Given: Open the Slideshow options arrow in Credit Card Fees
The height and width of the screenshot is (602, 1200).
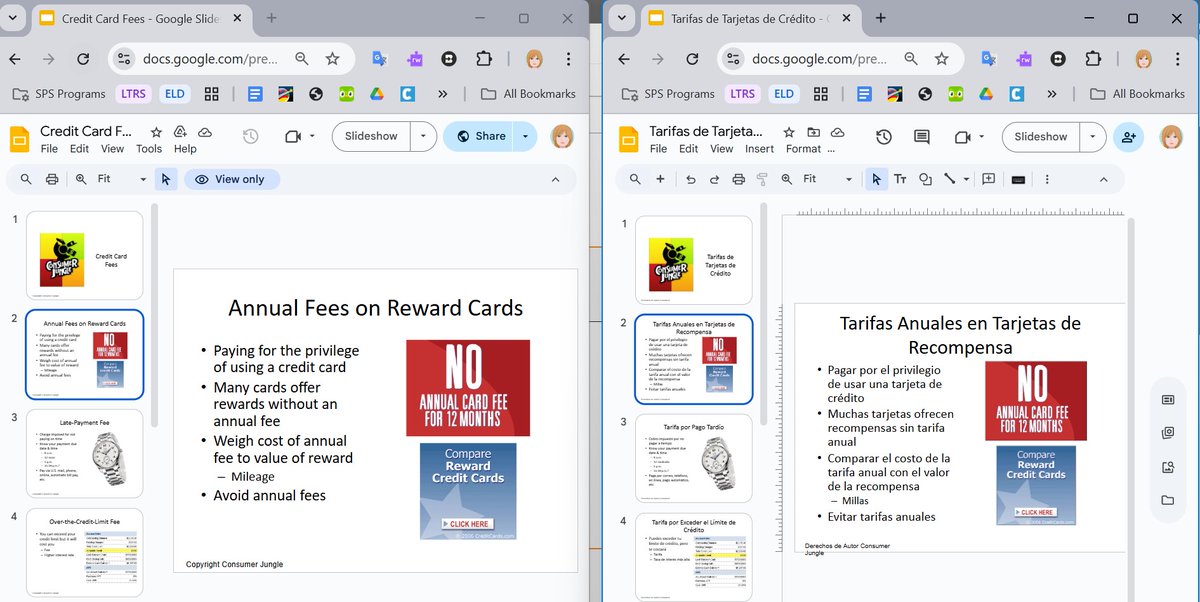Looking at the screenshot, I should [424, 136].
